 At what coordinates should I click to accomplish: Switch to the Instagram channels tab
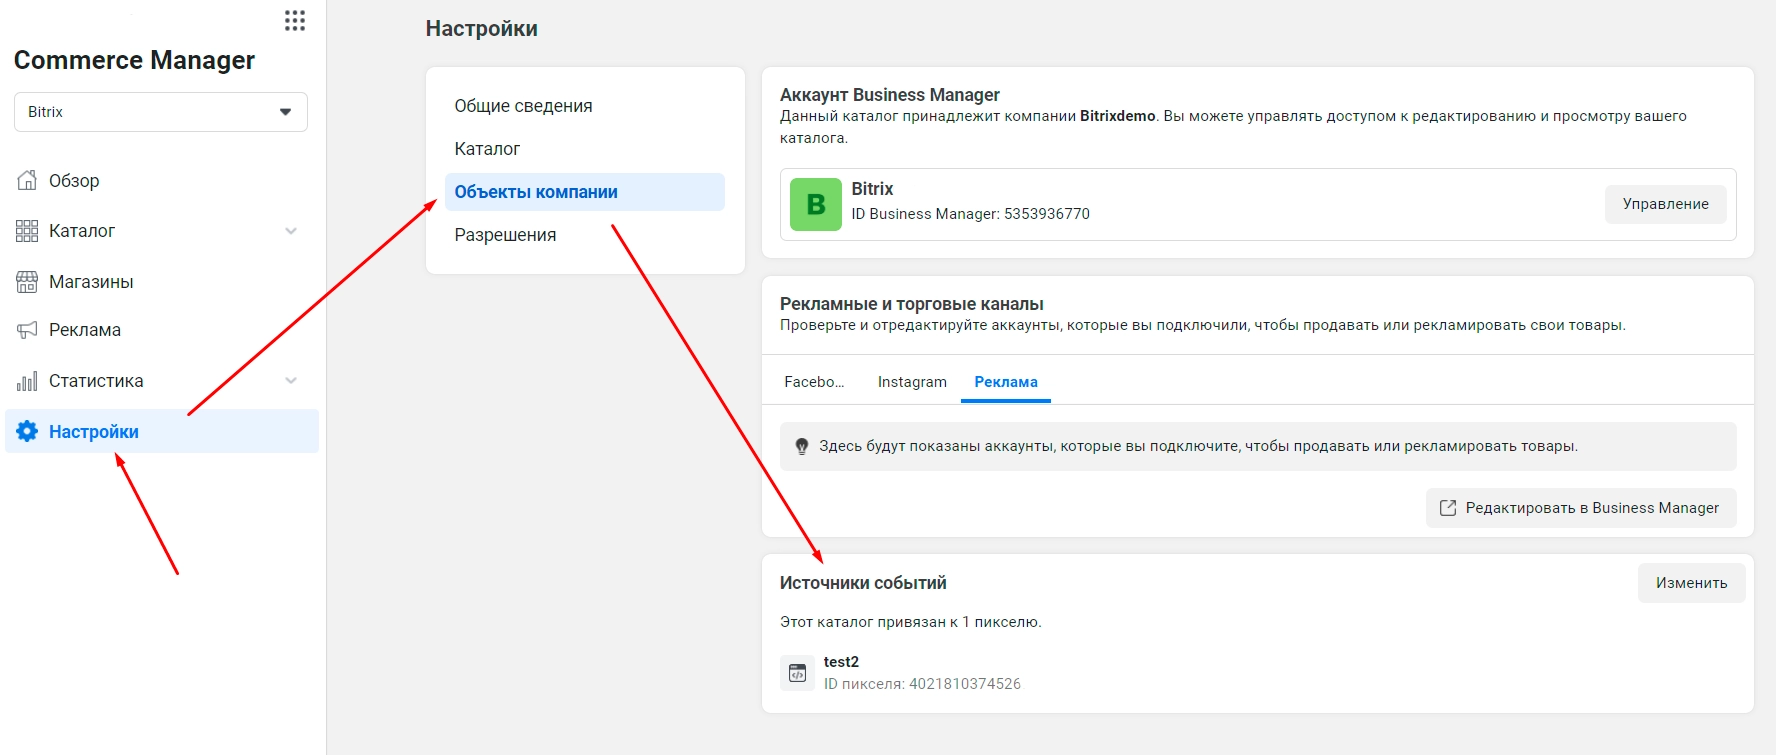point(912,382)
